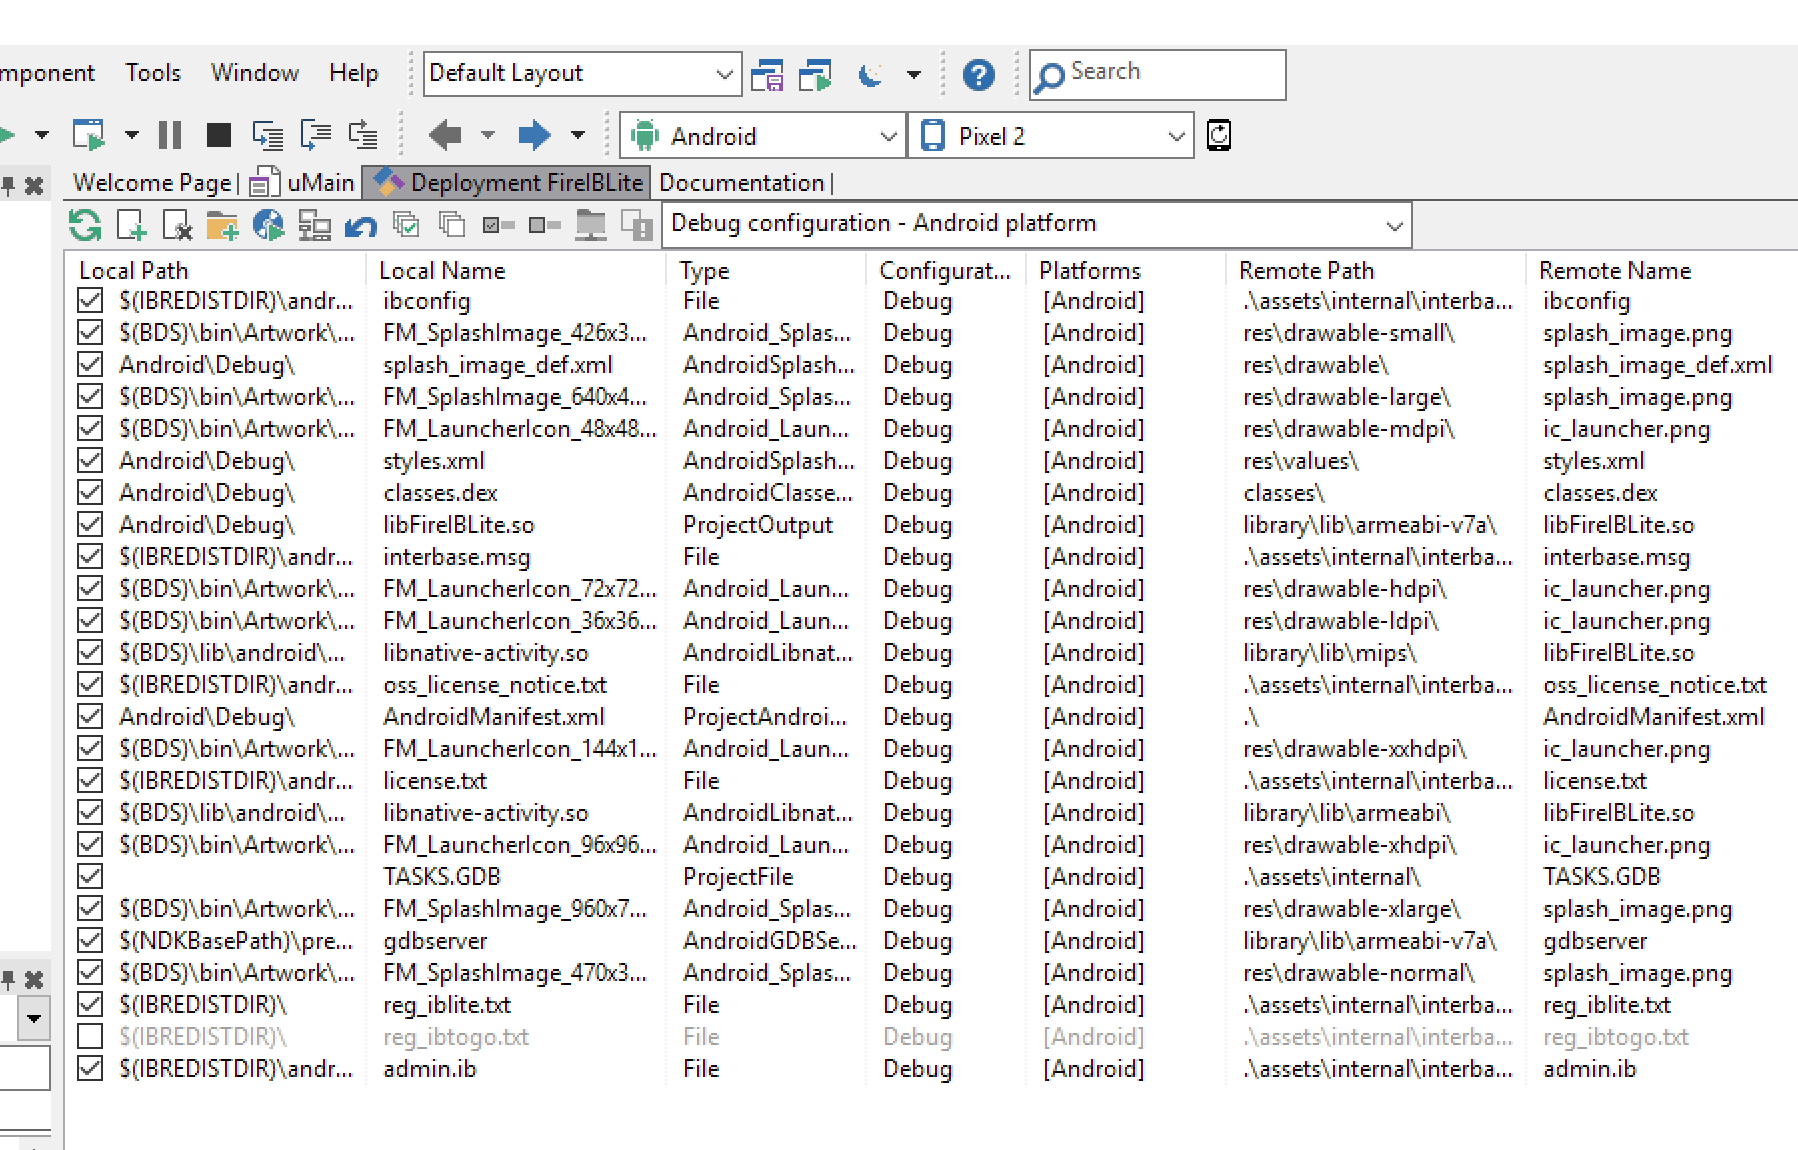1798x1150 pixels.
Task: Enable the reg_ibtogo.txt row checkbox
Action: pyautogui.click(x=90, y=1036)
